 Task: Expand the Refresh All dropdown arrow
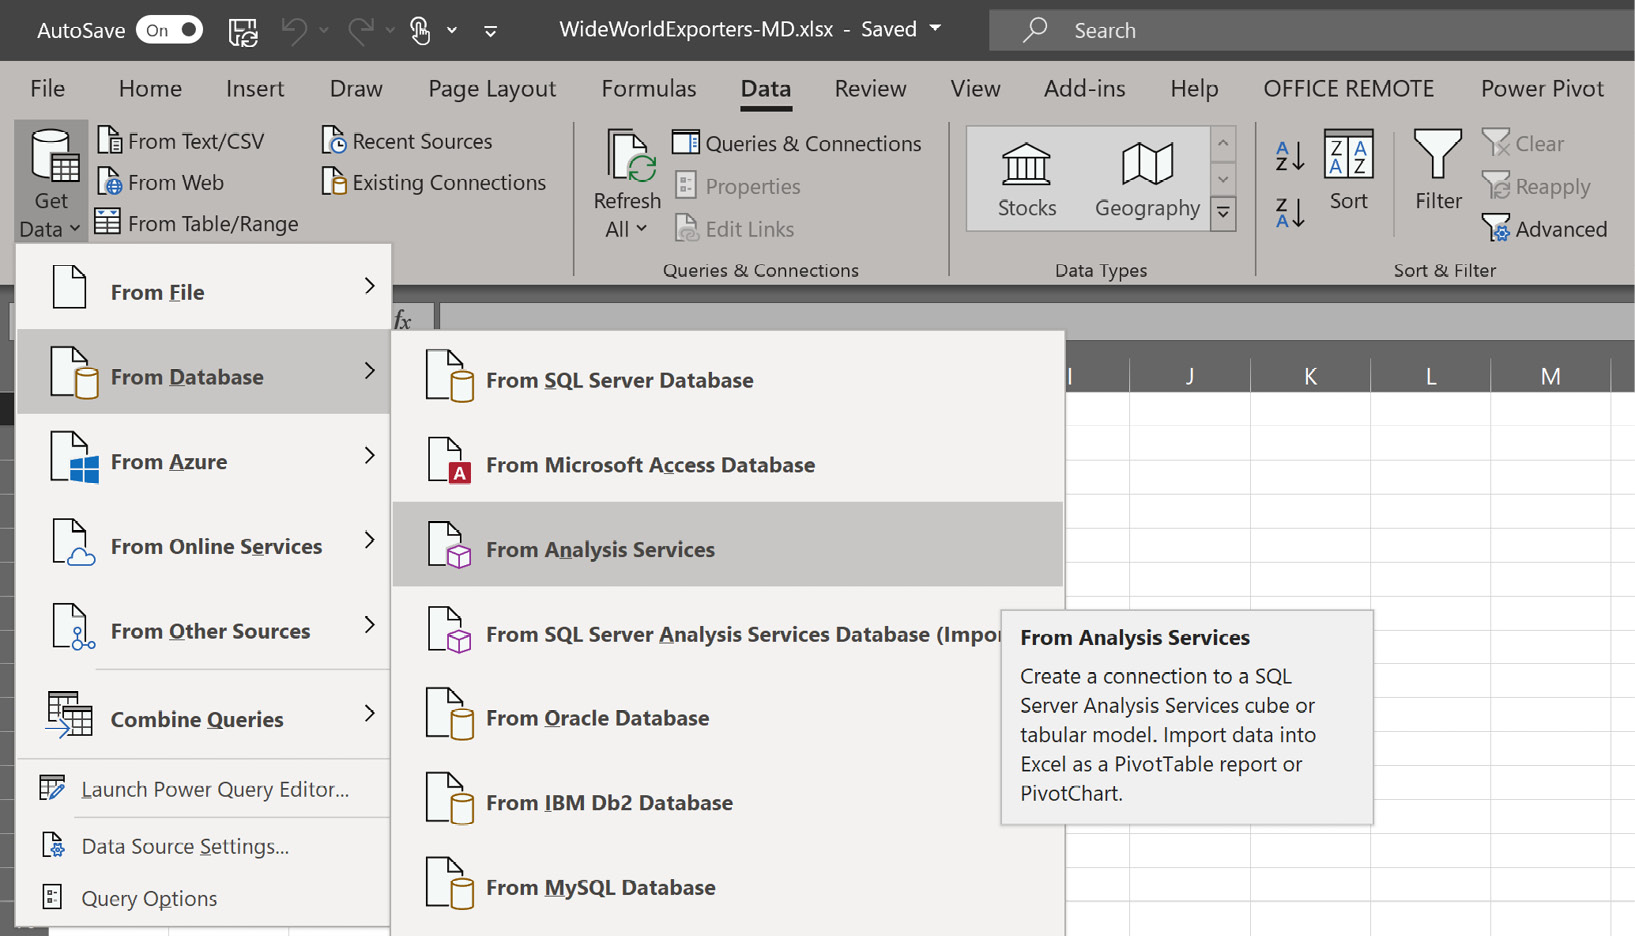pyautogui.click(x=642, y=229)
